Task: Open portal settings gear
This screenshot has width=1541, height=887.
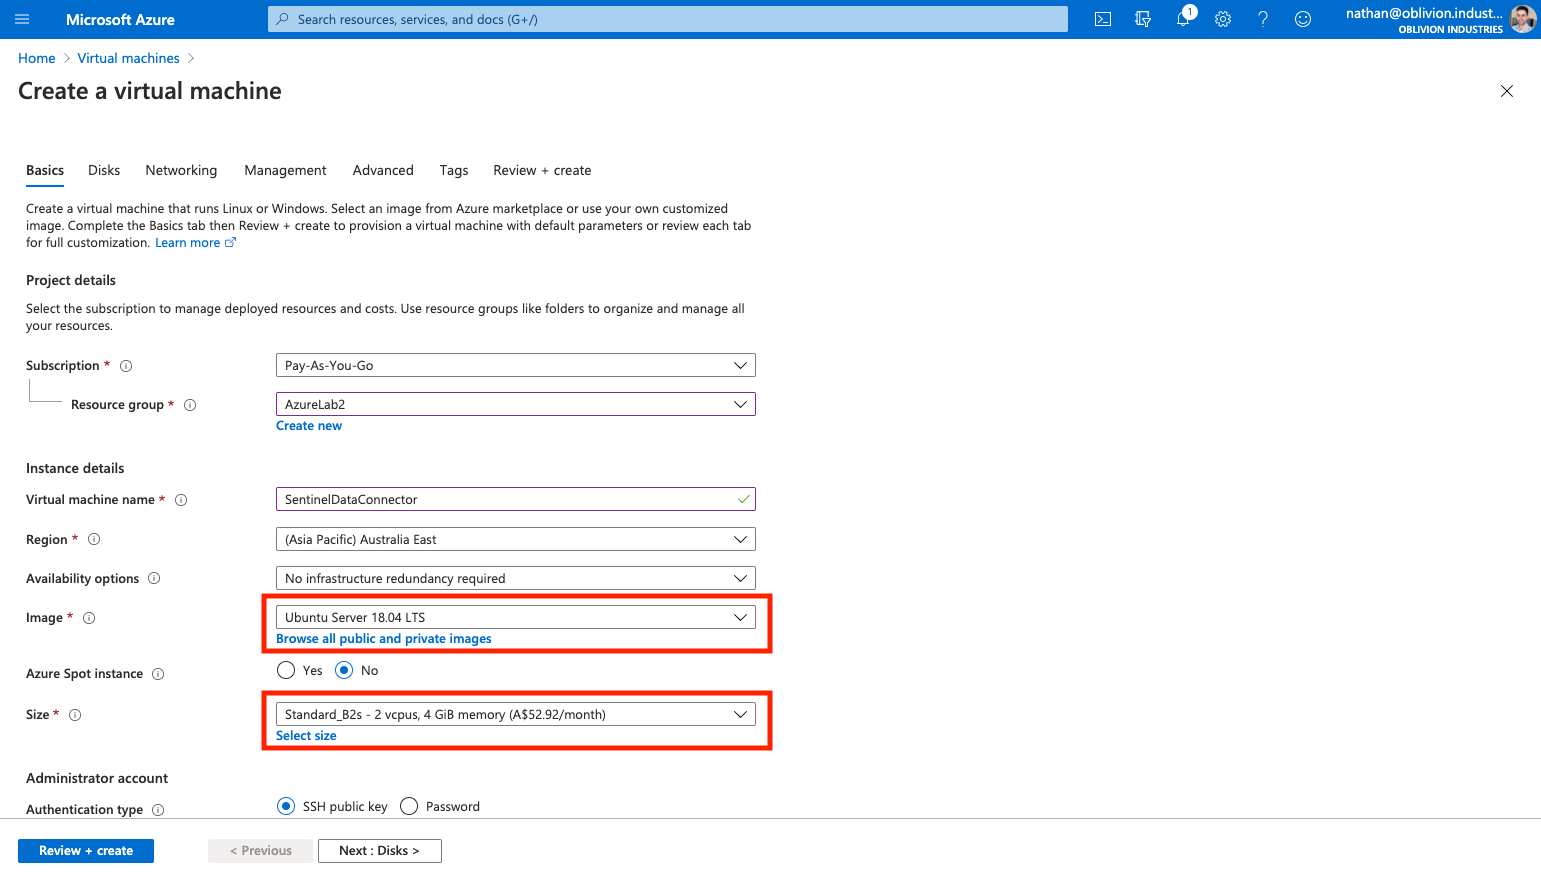Action: [1223, 19]
